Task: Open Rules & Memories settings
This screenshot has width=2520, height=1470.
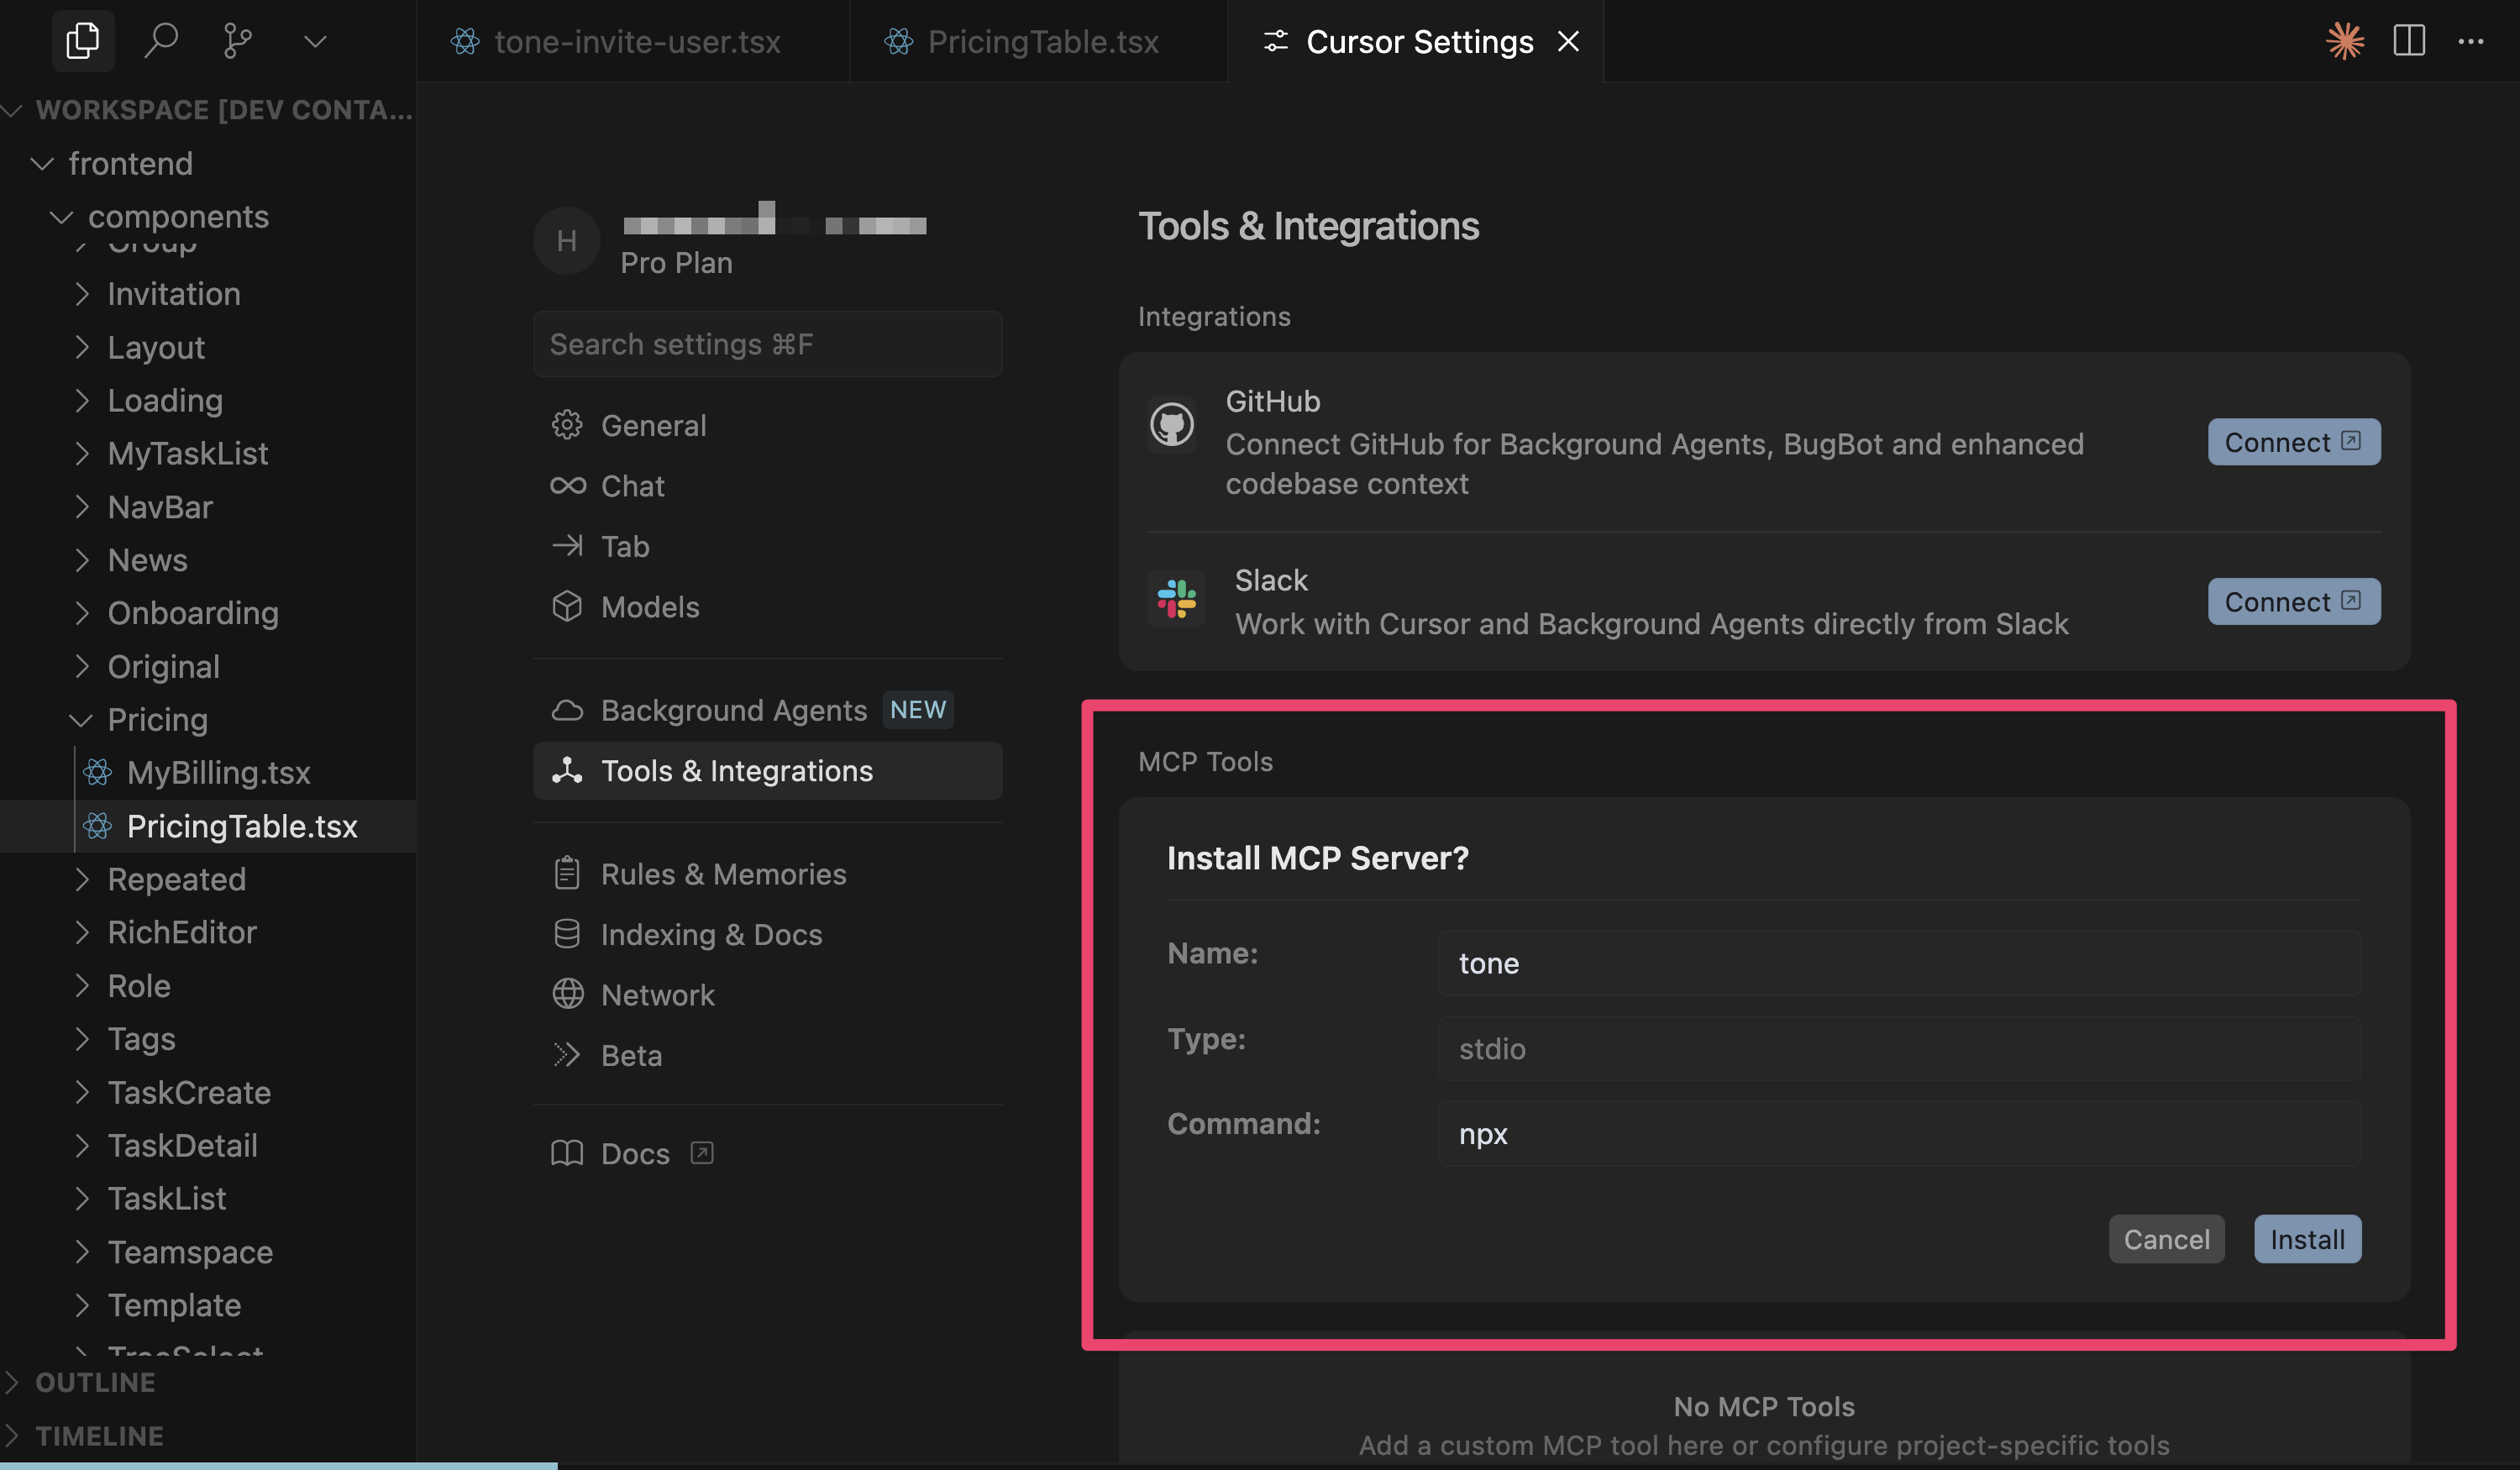Action: point(767,874)
